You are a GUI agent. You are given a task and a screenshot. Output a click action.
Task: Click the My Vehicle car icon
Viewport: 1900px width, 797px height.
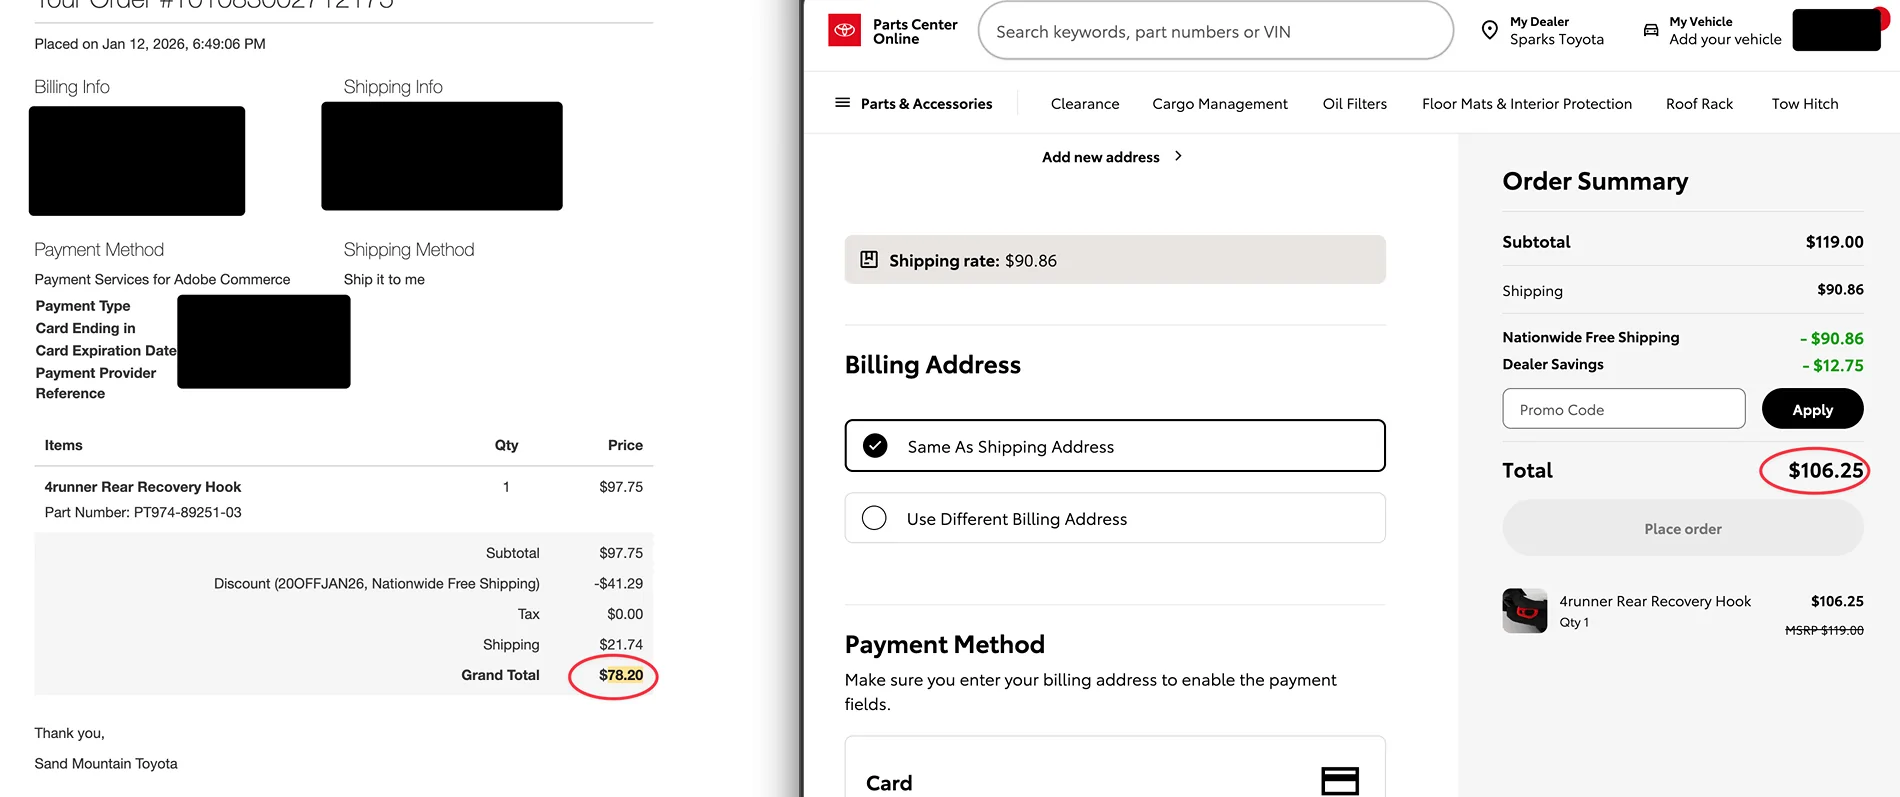coord(1650,31)
